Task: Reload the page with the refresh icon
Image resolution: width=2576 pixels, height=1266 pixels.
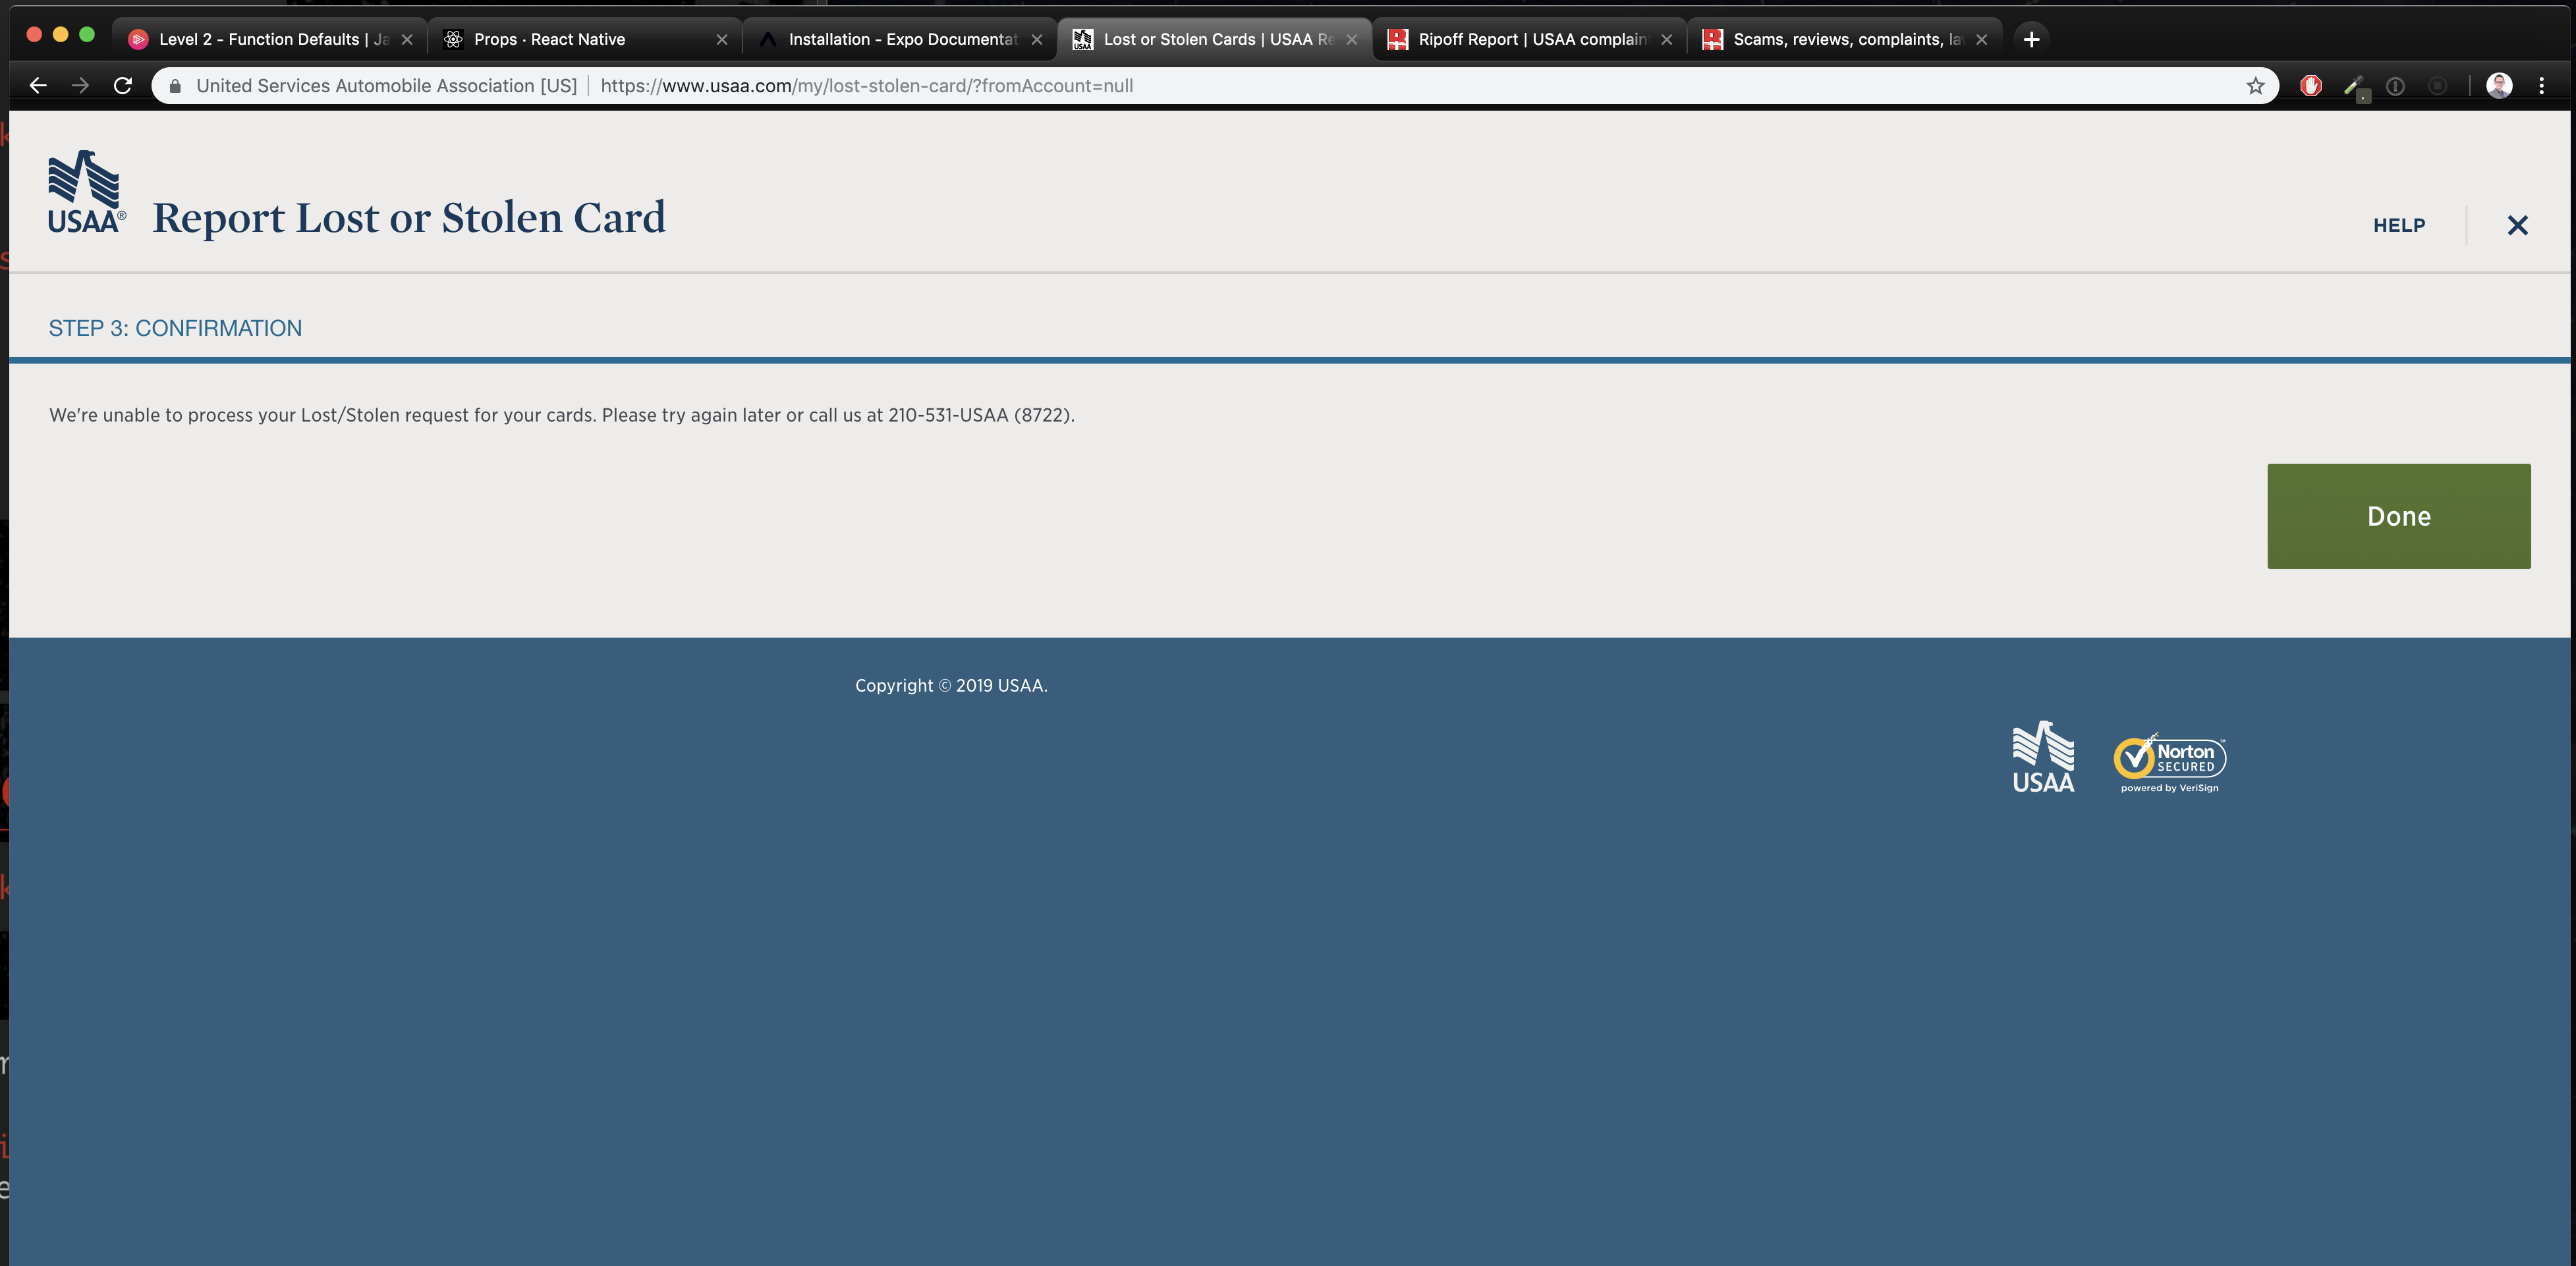Action: click(123, 86)
